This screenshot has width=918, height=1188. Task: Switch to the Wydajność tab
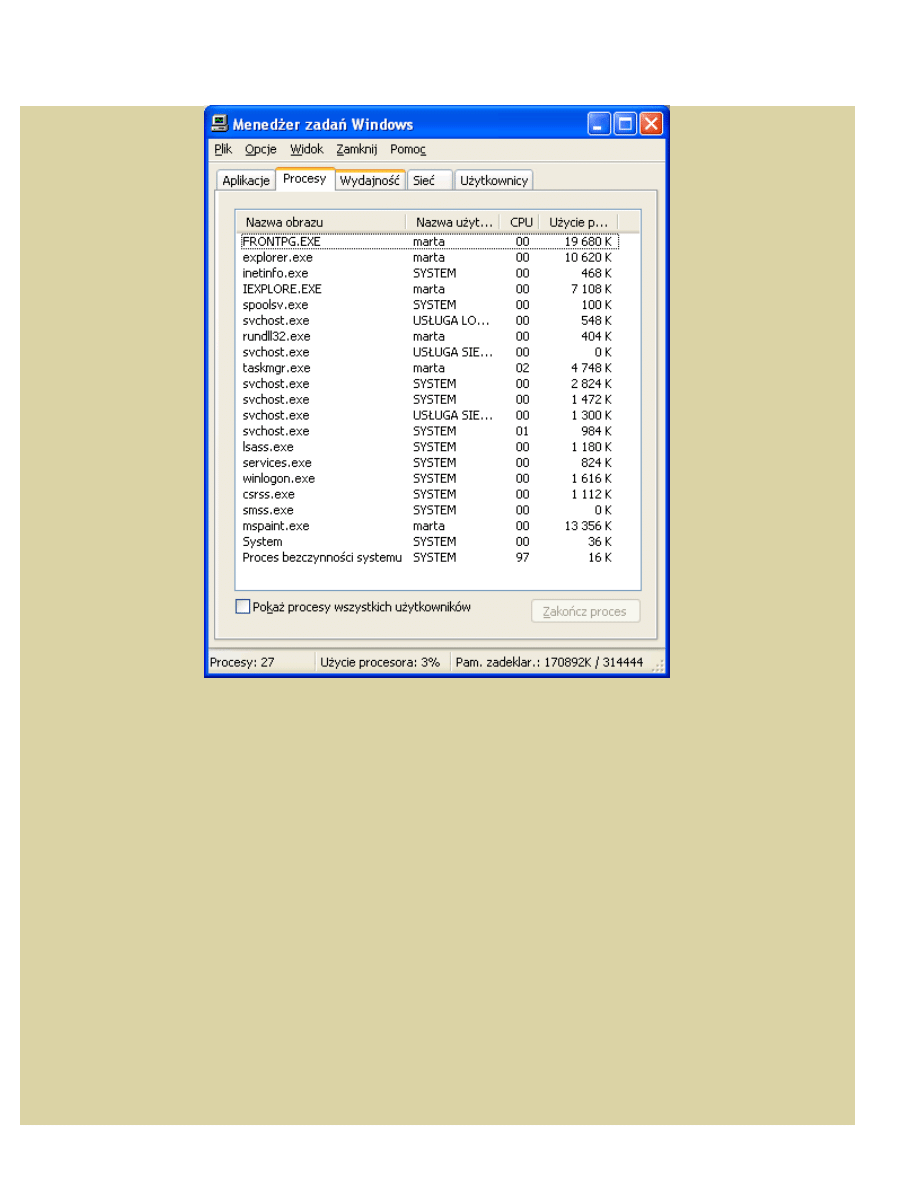click(370, 181)
